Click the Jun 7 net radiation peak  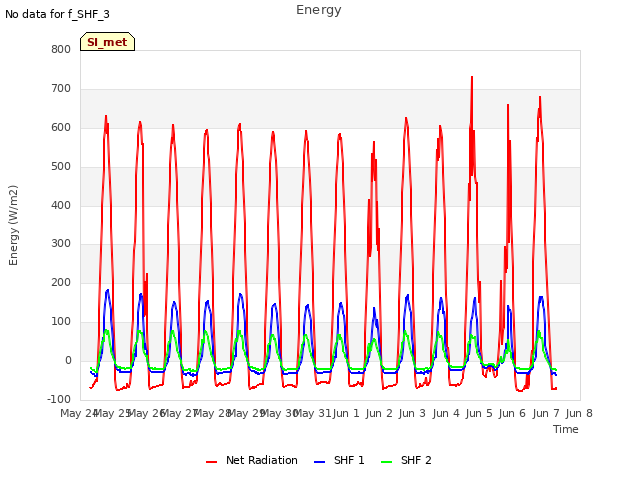coord(540,98)
